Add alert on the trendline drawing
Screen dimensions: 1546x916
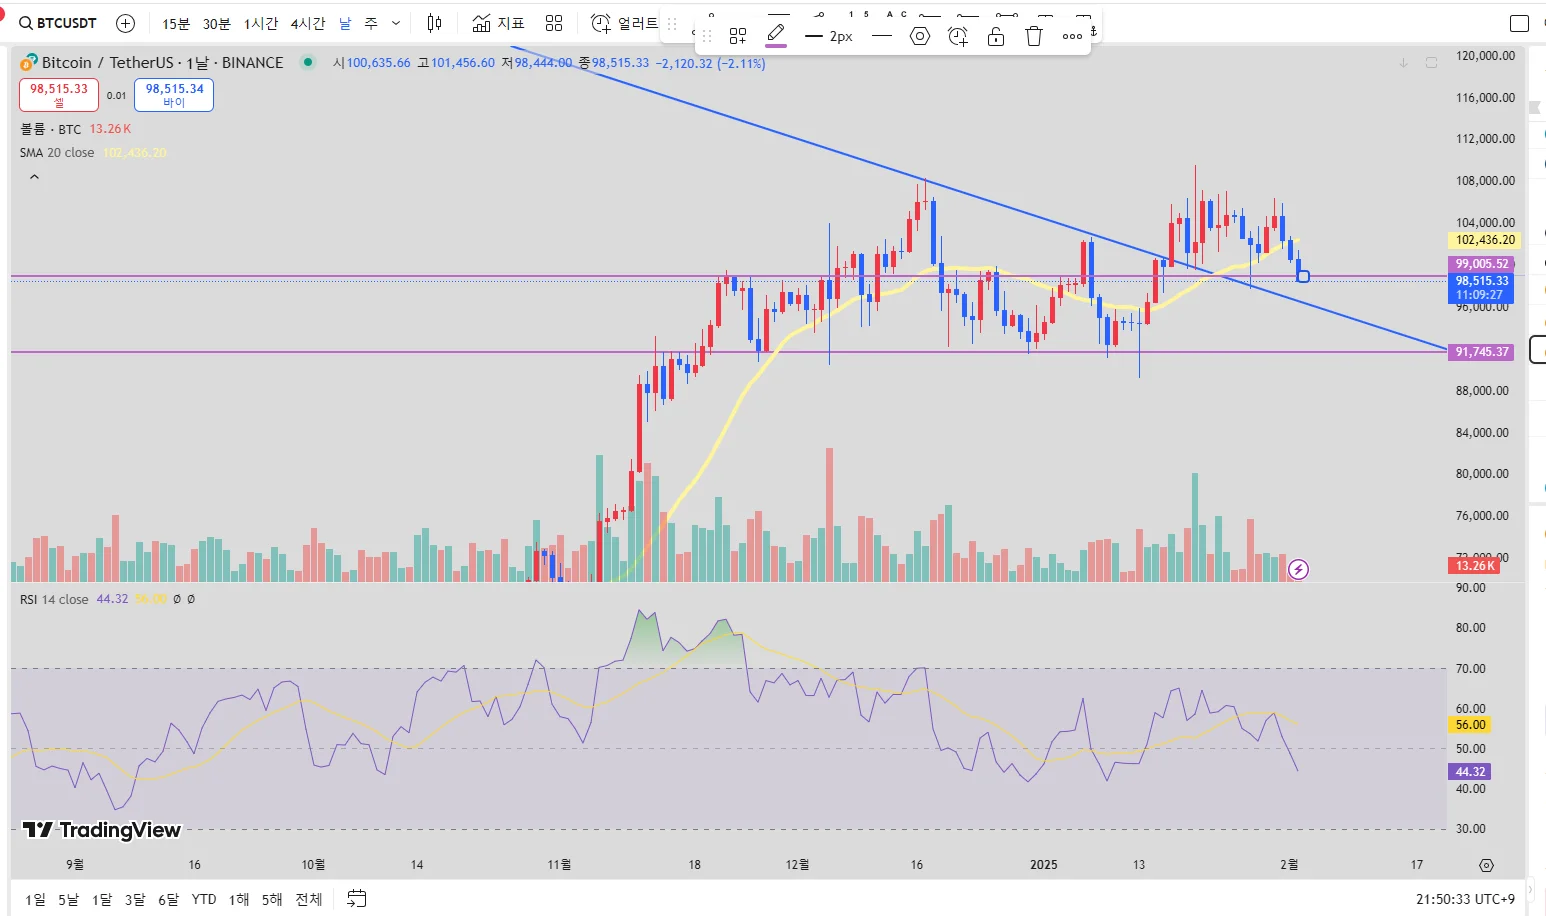coord(958,37)
